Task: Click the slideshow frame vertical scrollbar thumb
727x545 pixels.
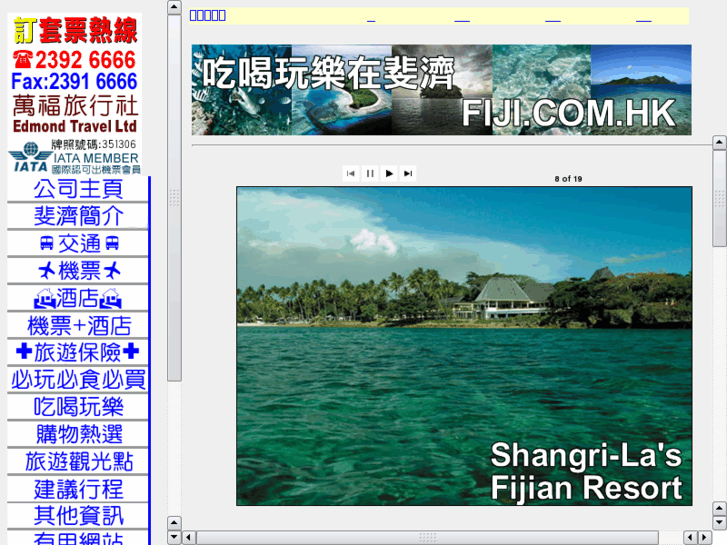Action: coord(719,199)
